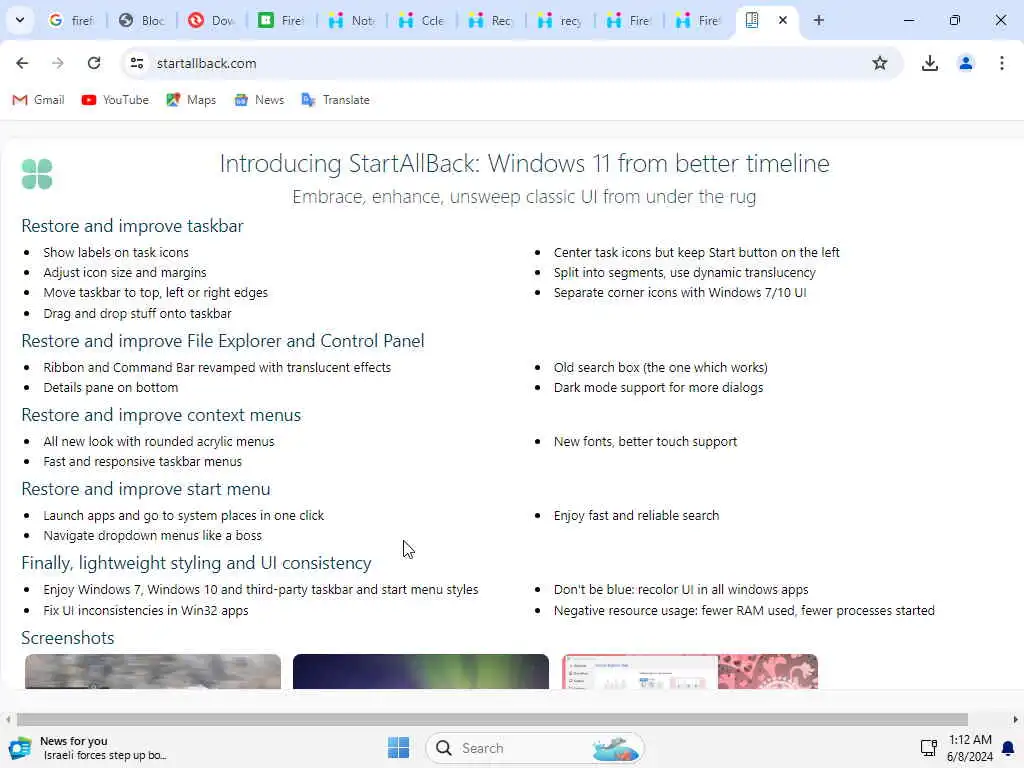1024x768 pixels.
Task: Click the horizontal scrollbar thumb
Action: click(492, 719)
